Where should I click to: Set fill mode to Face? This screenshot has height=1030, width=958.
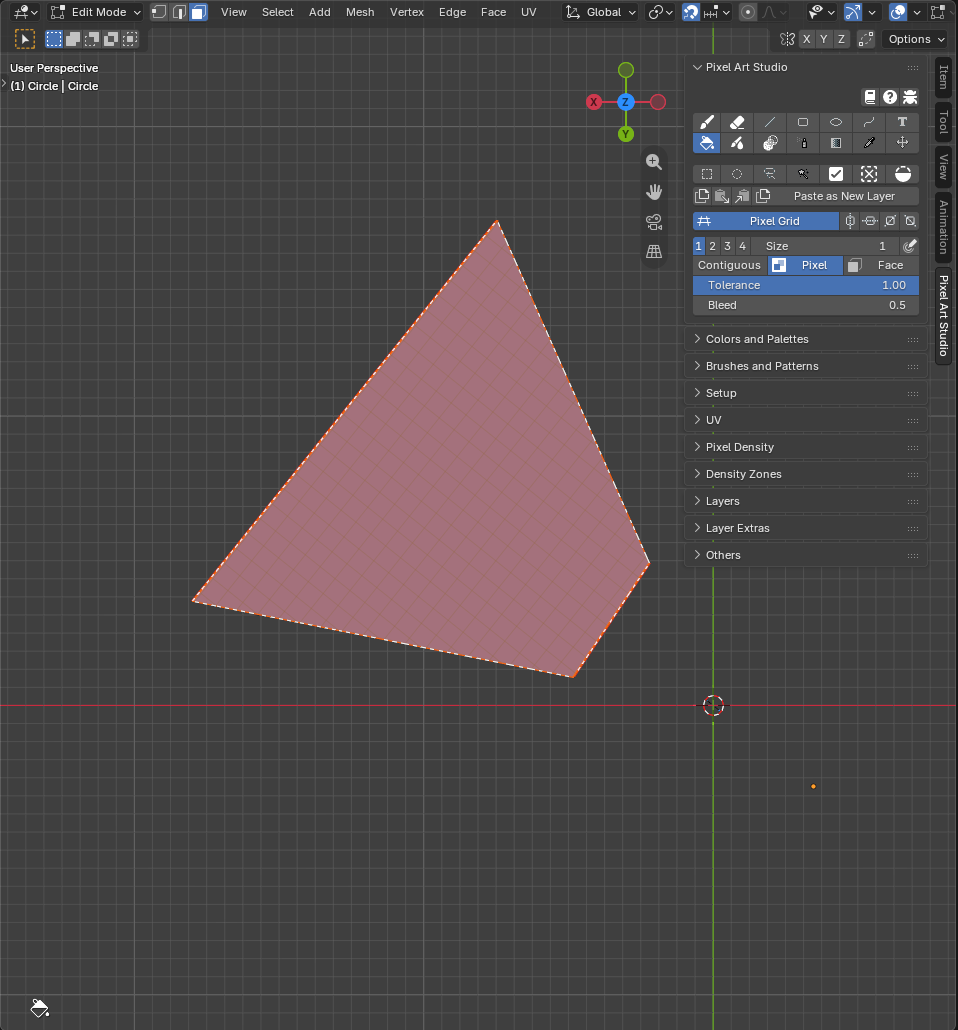click(x=881, y=265)
